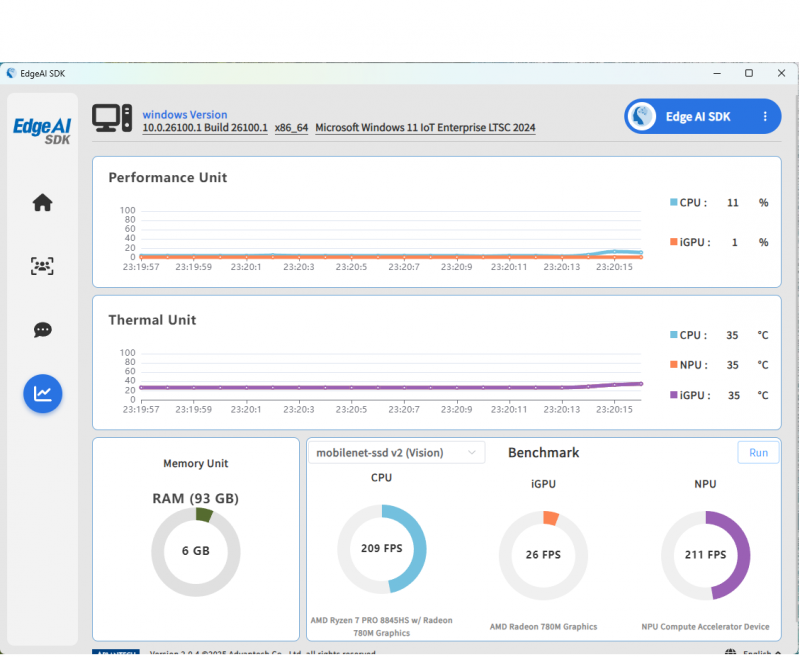Click the RAM usage donut chart
The height and width of the screenshot is (657, 800).
(196, 551)
